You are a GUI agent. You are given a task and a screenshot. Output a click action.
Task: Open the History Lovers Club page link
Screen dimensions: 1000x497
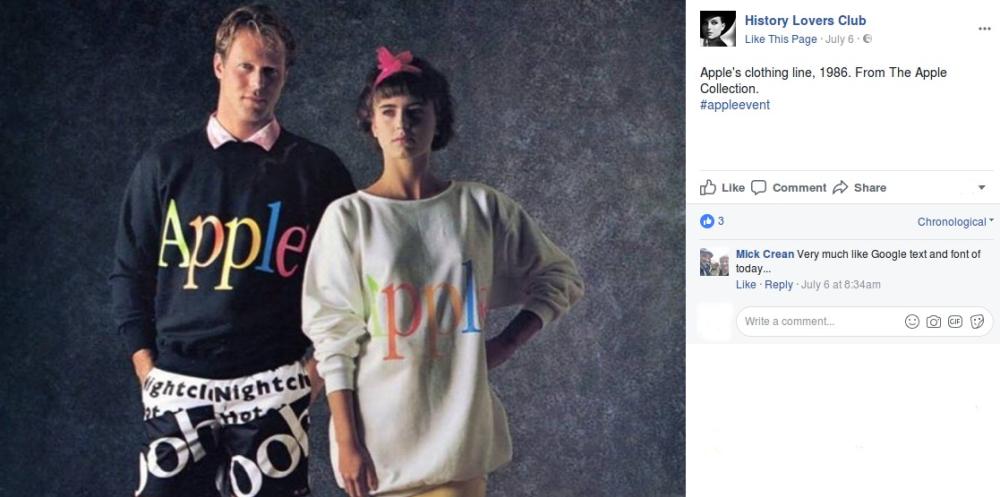click(805, 20)
